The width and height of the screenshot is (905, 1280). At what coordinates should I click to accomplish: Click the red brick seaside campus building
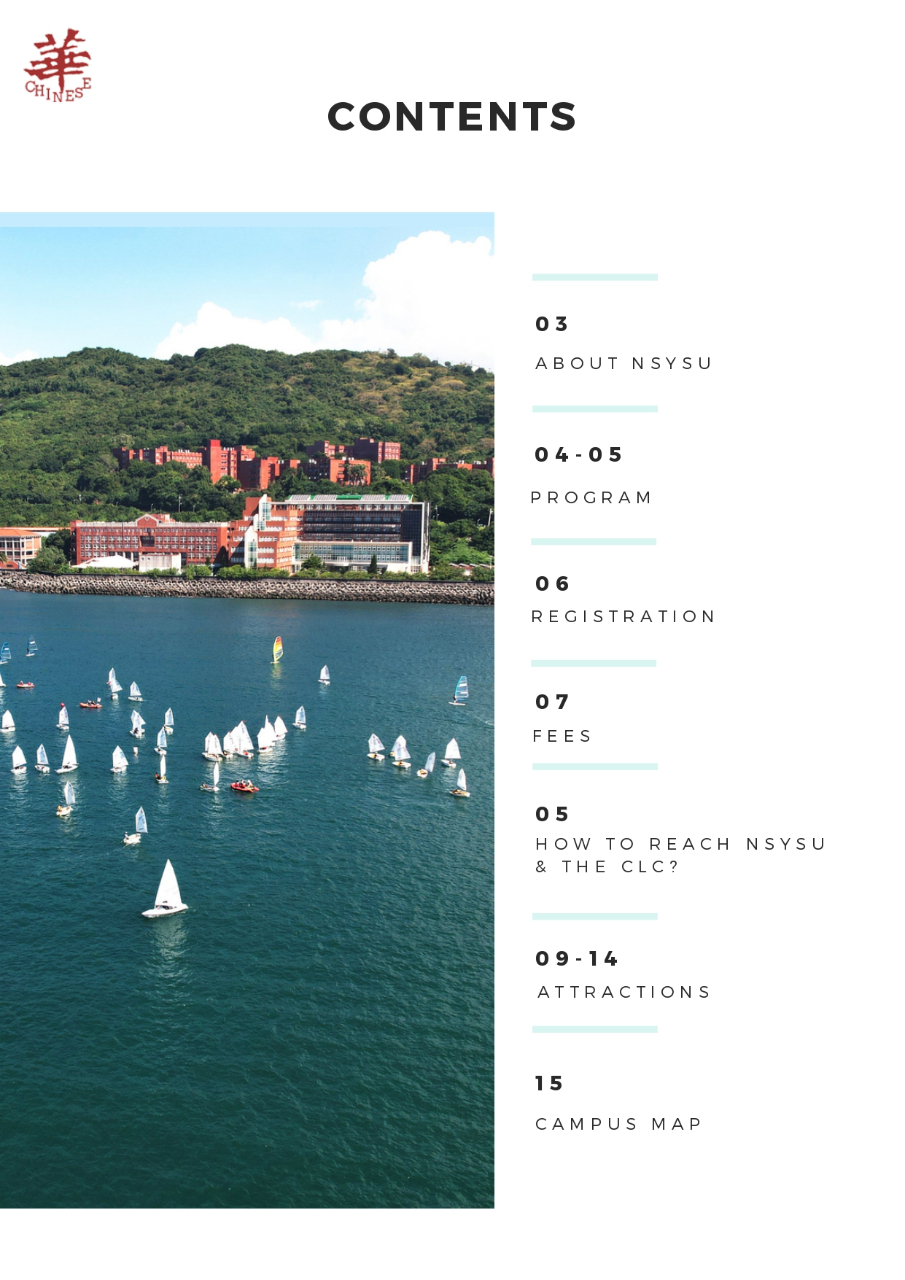click(x=150, y=540)
